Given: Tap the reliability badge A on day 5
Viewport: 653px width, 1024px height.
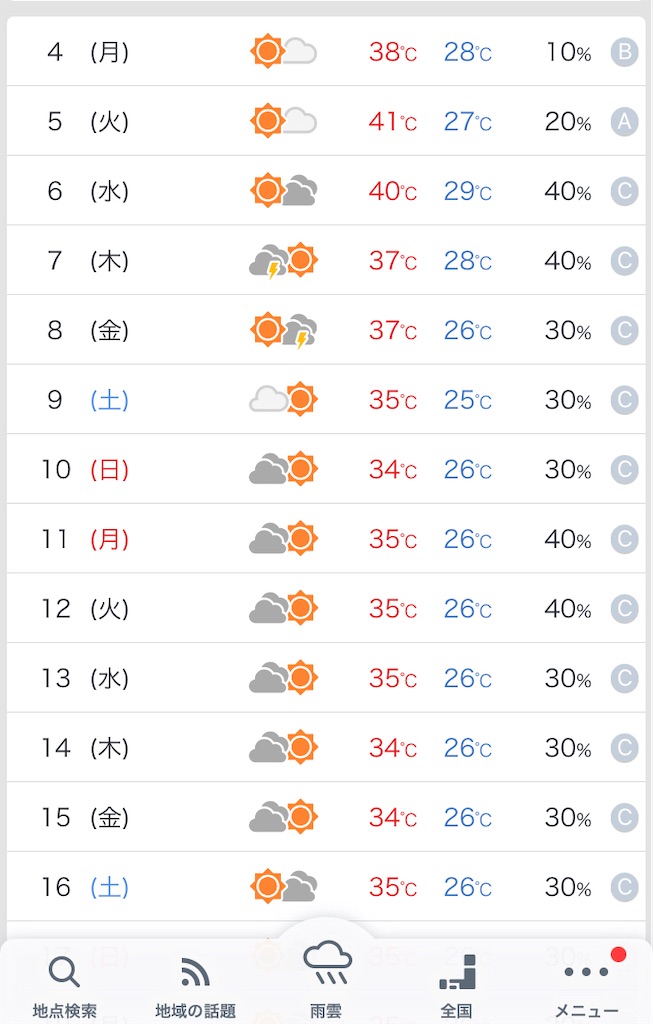Looking at the screenshot, I should [624, 121].
